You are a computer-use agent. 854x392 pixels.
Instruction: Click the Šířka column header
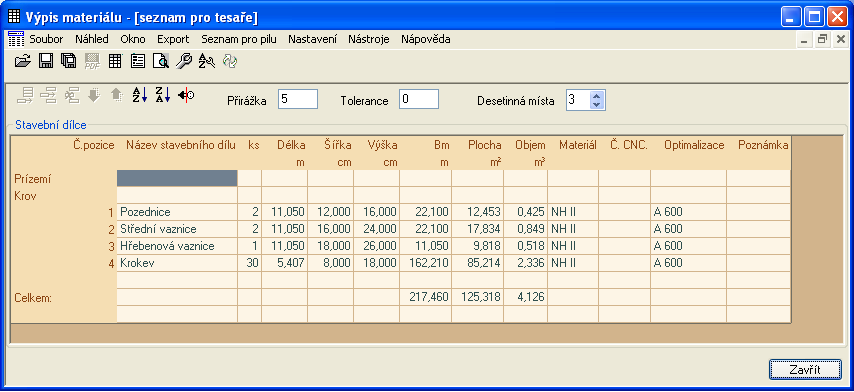pyautogui.click(x=338, y=145)
